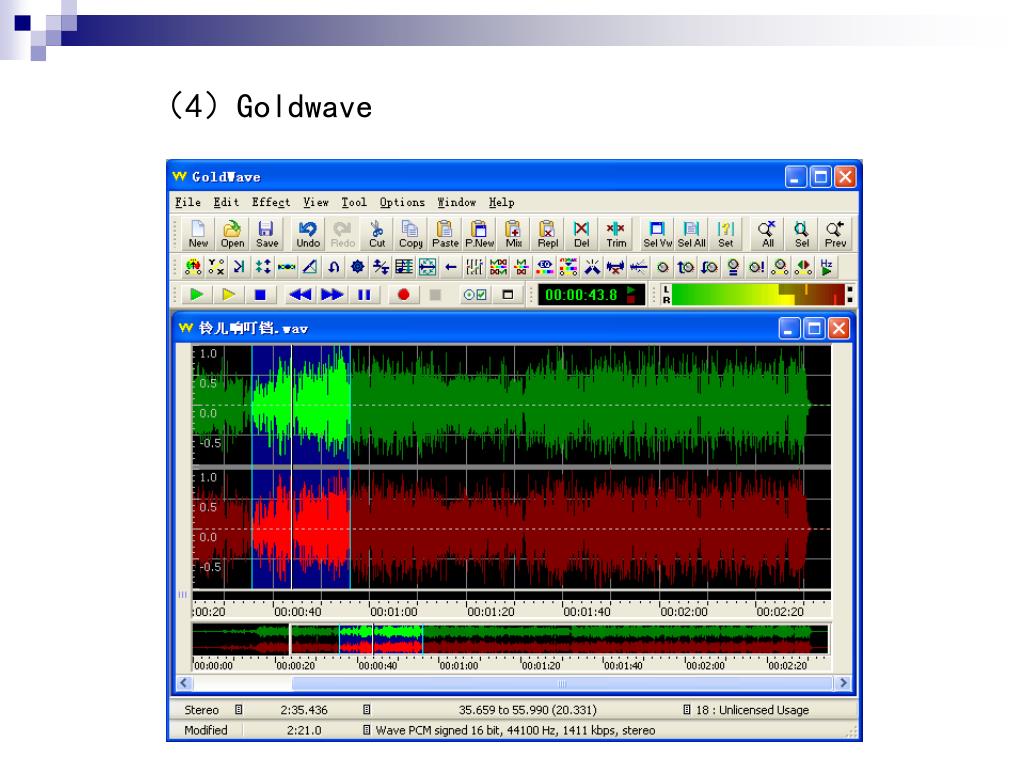Image resolution: width=1024 pixels, height=768 pixels.
Task: Click the red right channel waveform
Action: (x=511, y=529)
